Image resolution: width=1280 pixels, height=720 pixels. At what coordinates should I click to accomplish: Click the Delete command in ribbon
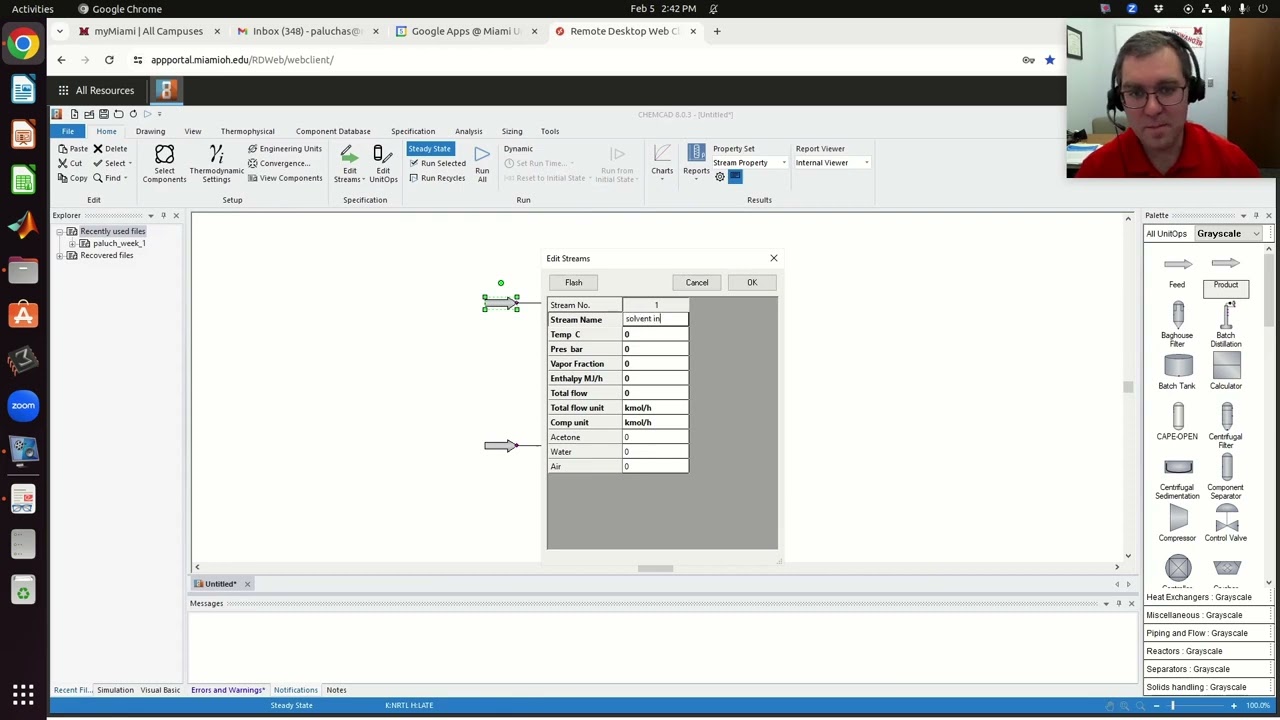tap(110, 149)
